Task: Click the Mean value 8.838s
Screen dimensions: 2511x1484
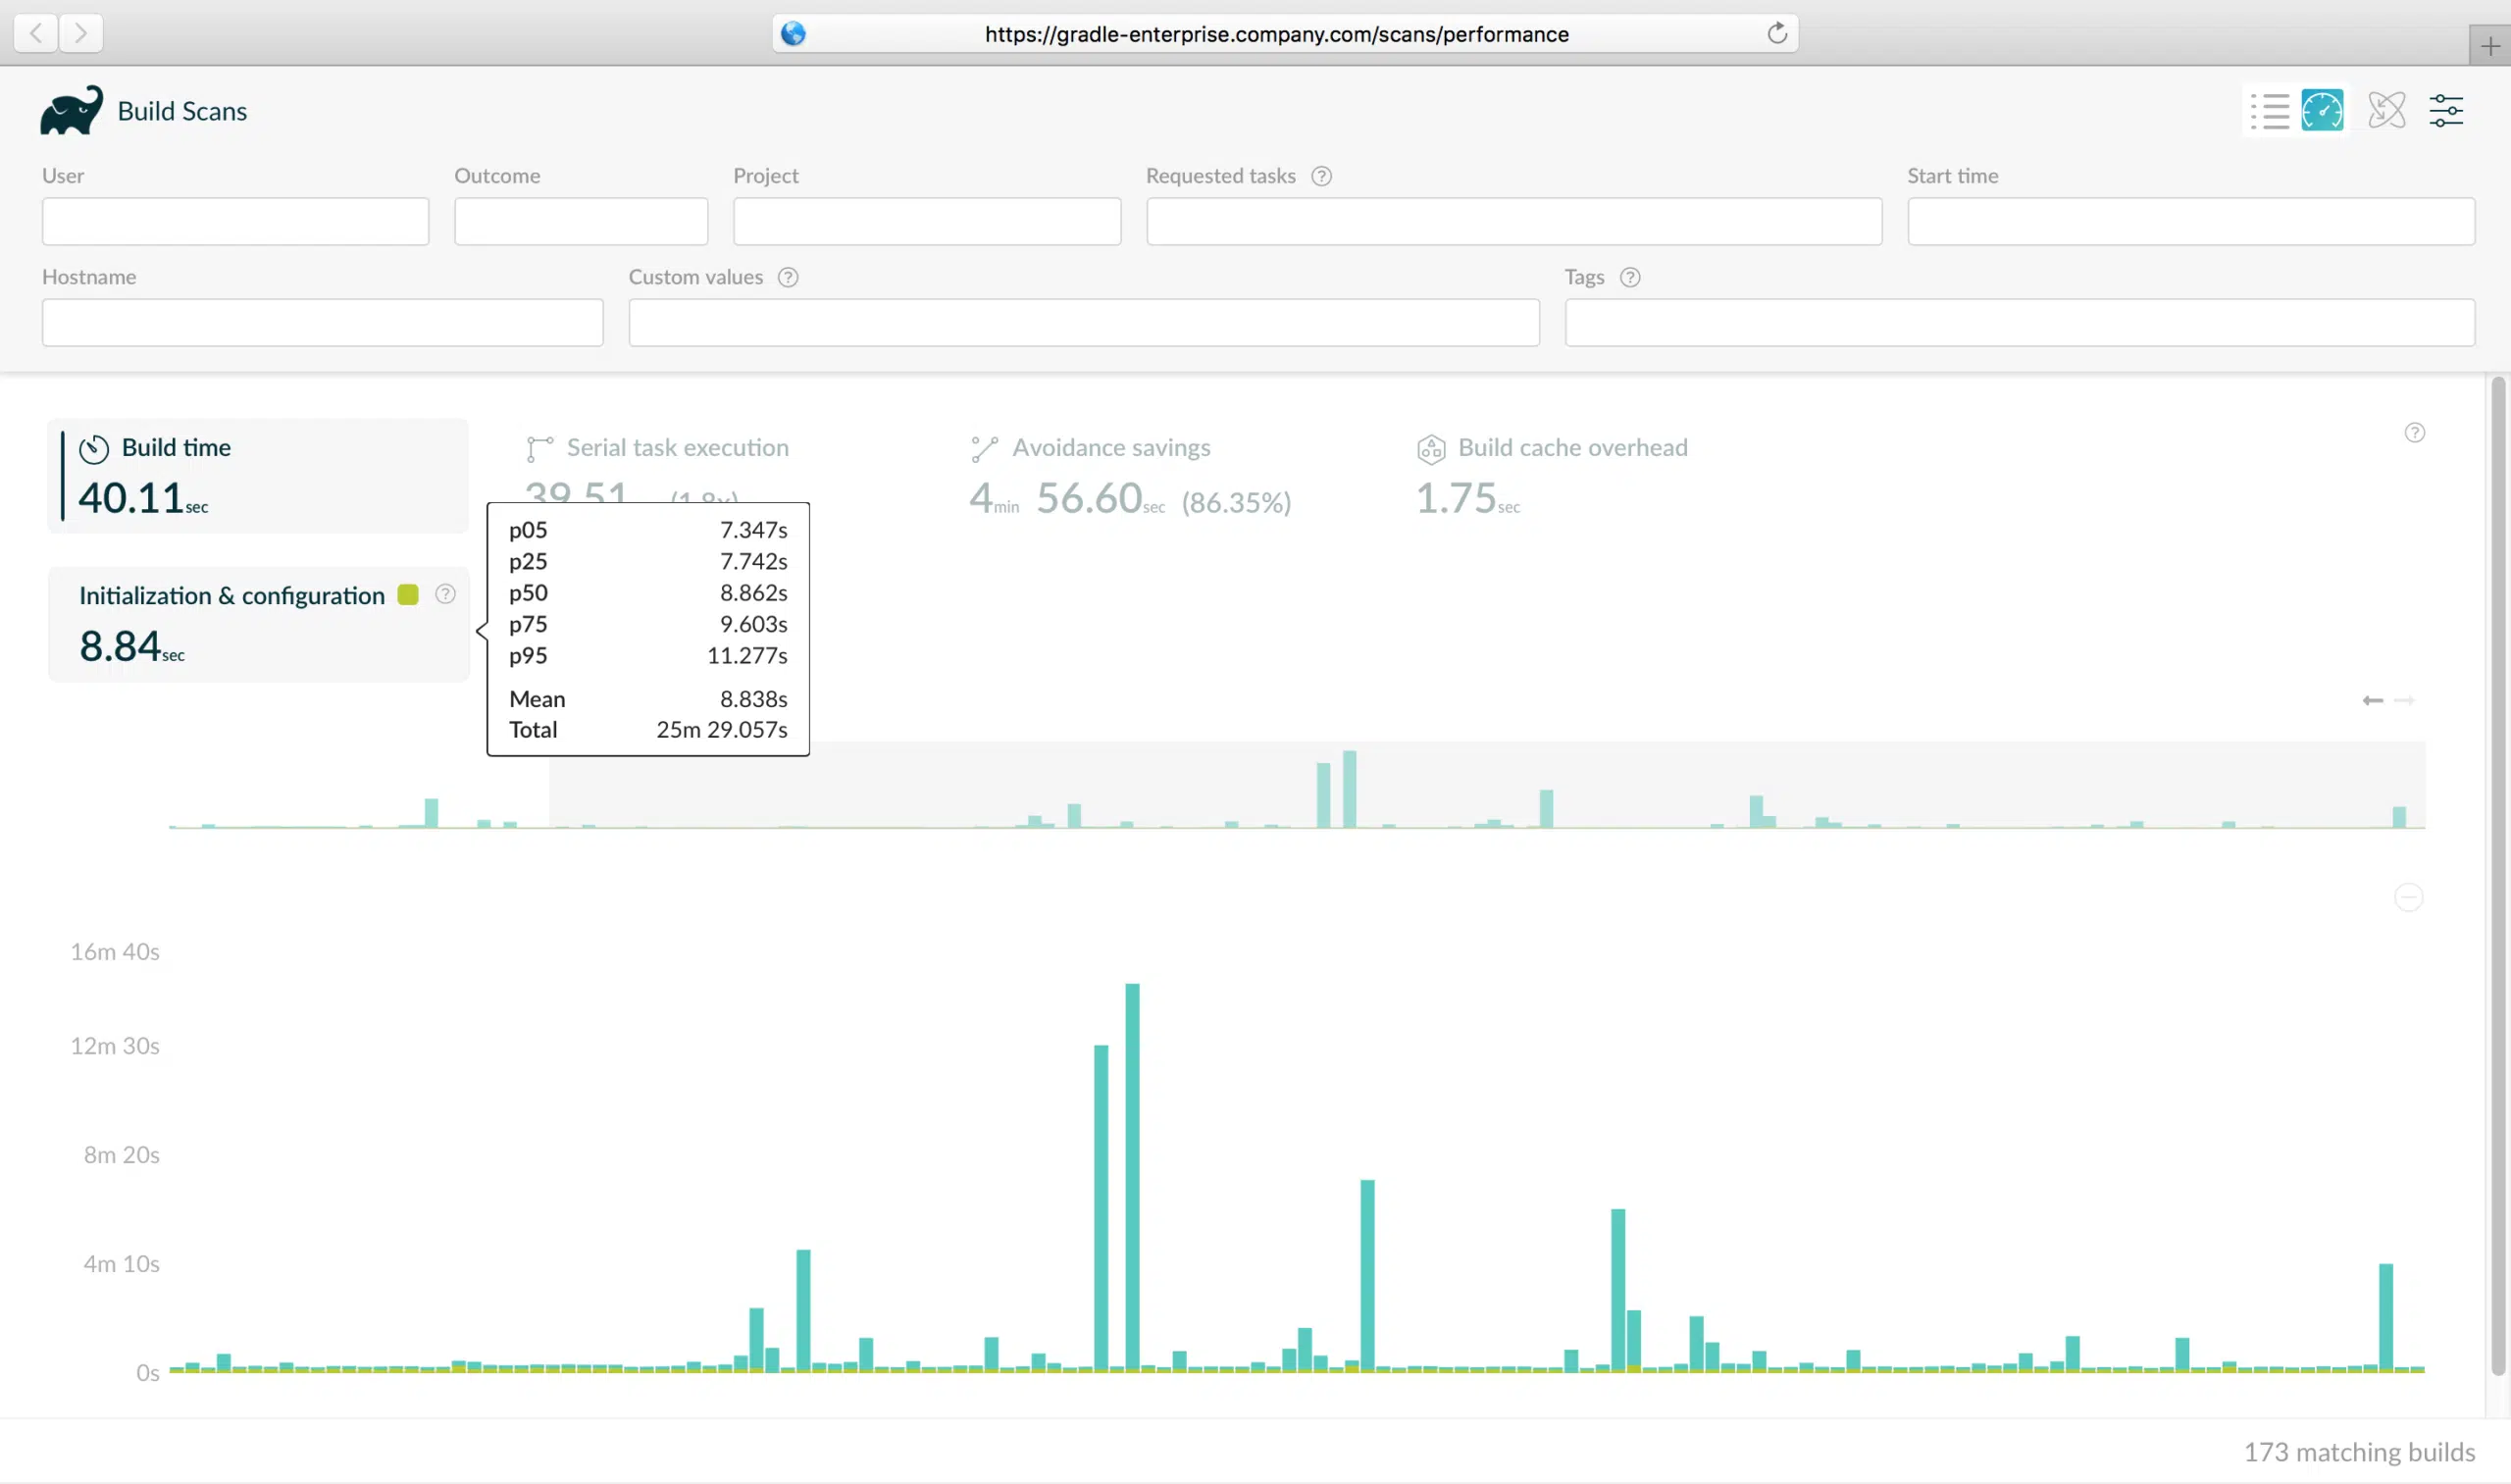Action: (753, 699)
